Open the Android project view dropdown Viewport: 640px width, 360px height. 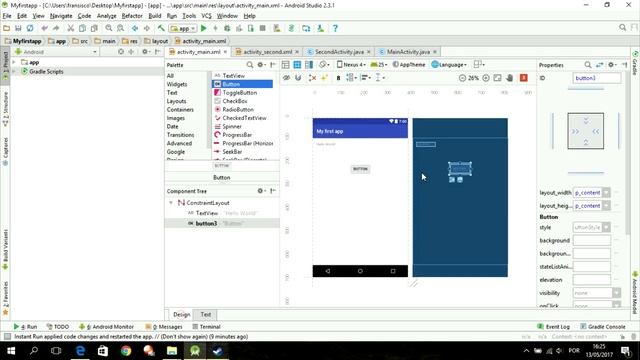pos(56,52)
